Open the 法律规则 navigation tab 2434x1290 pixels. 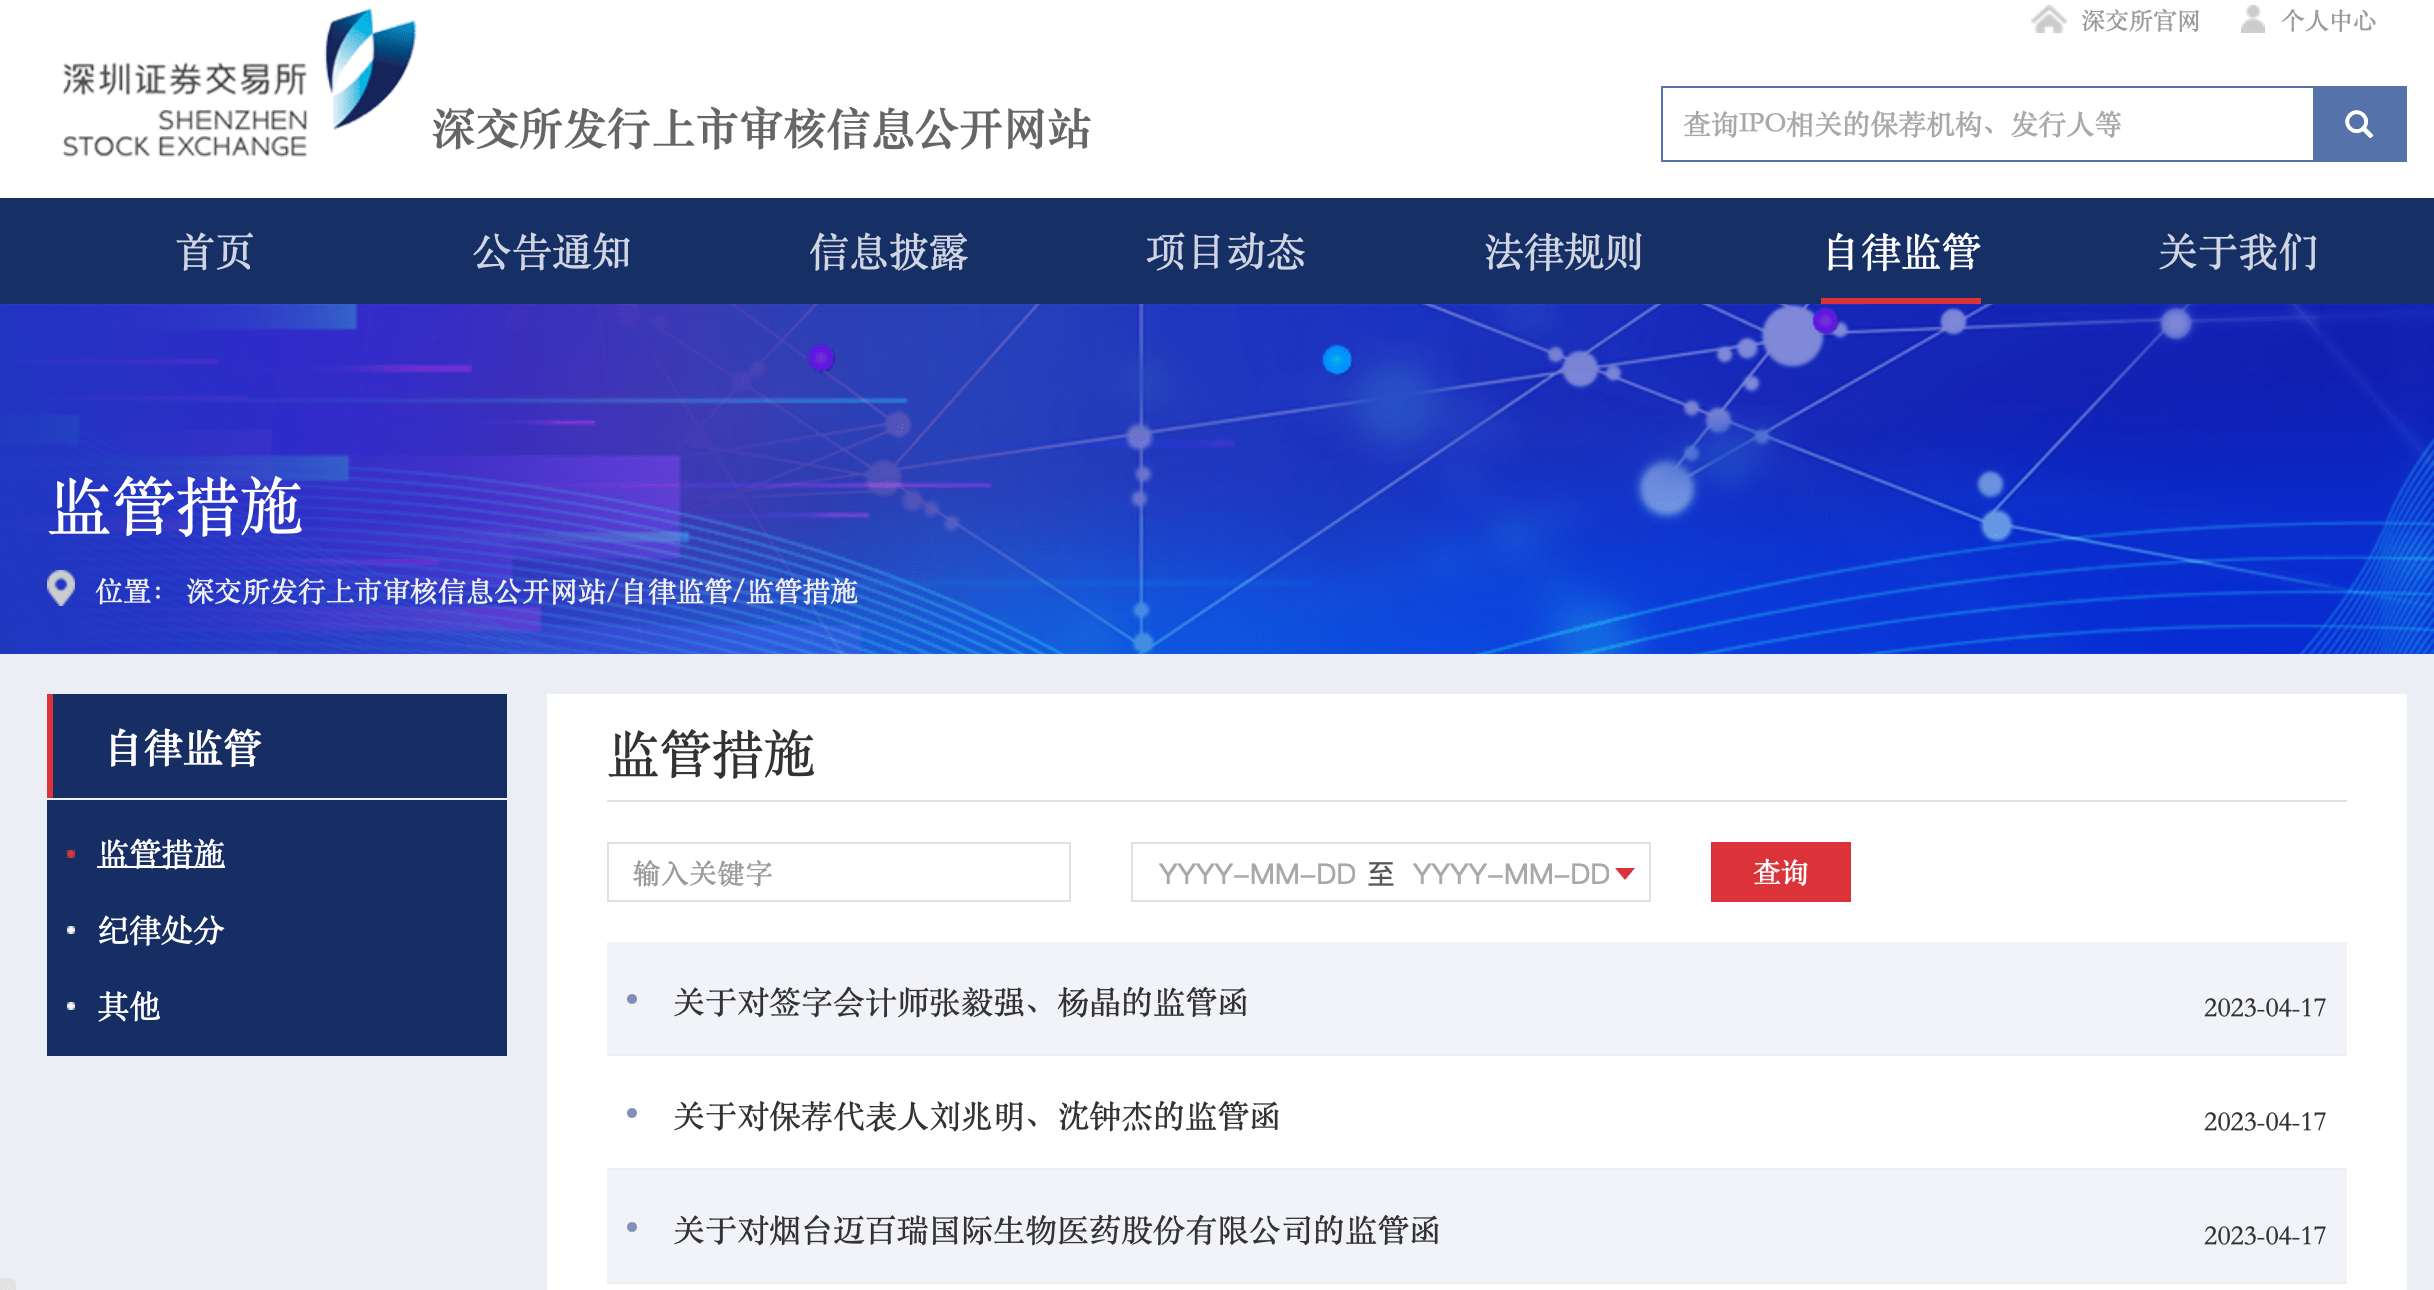point(1563,252)
